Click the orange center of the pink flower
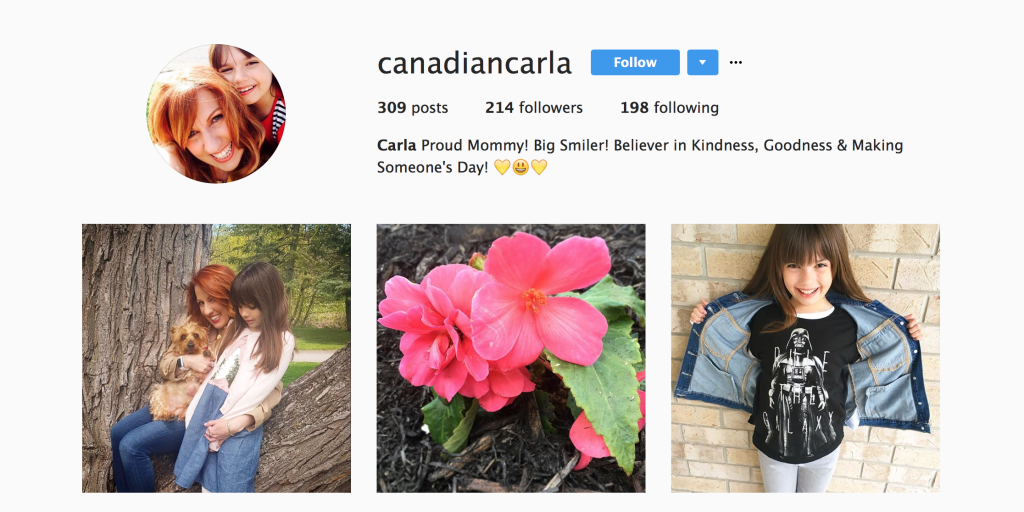 [534, 299]
